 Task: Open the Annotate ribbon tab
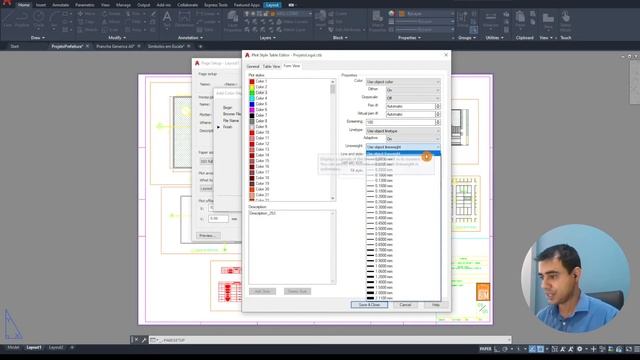tap(60, 5)
